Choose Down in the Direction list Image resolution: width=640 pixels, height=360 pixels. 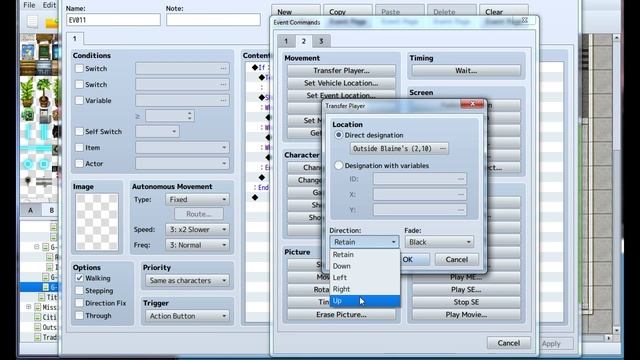click(364, 266)
